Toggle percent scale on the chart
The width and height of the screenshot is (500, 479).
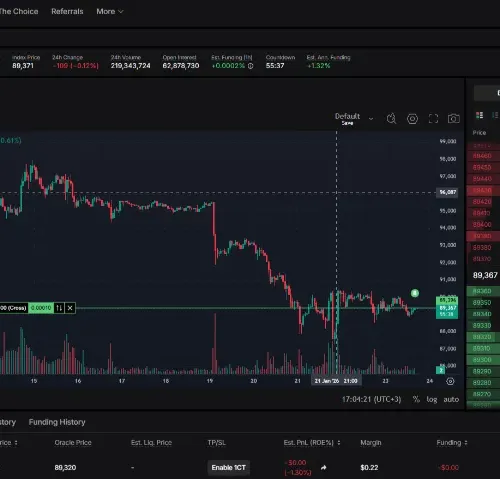[416, 399]
